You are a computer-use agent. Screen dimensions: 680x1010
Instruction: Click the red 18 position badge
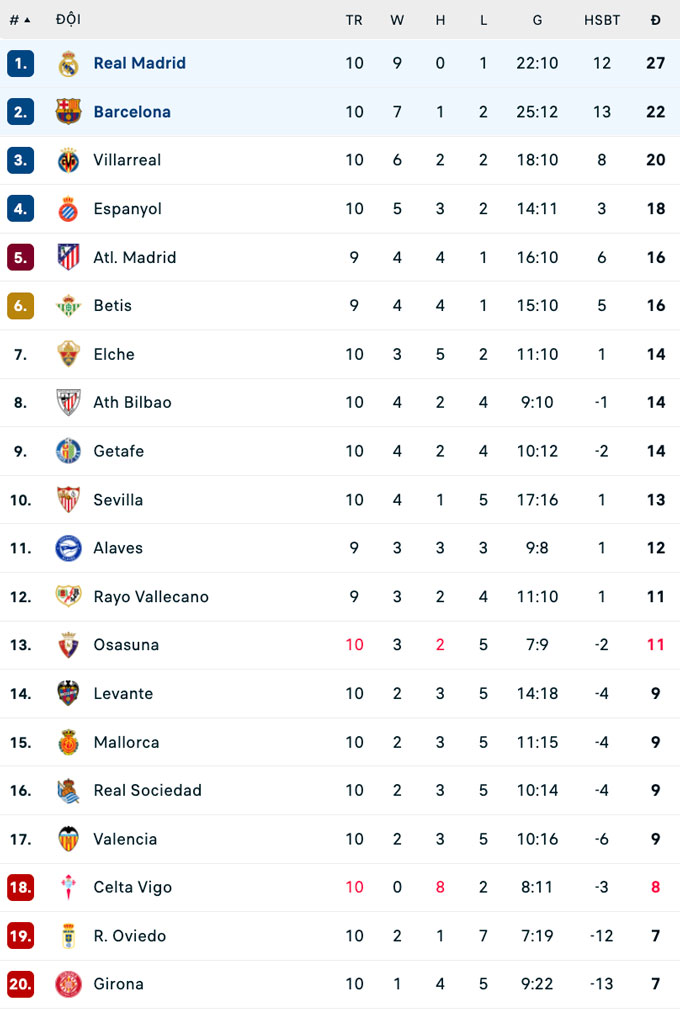click(20, 887)
